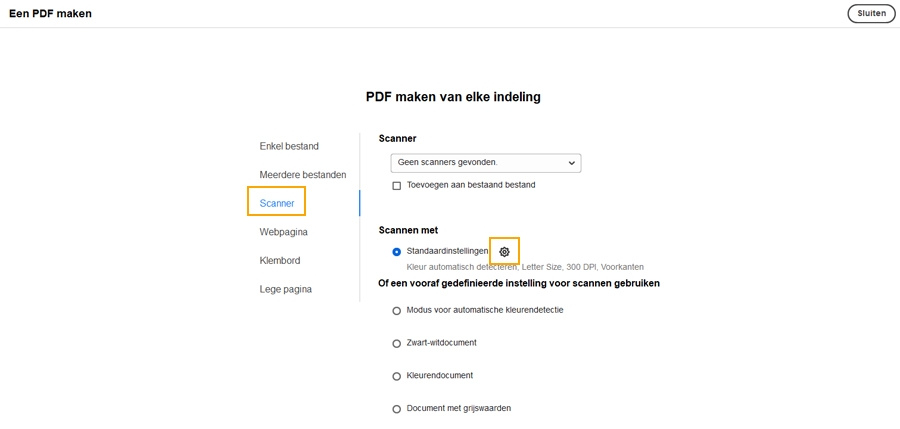Viewport: 900px width, 429px height.
Task: Choose the Klembord tab
Action: pyautogui.click(x=280, y=261)
